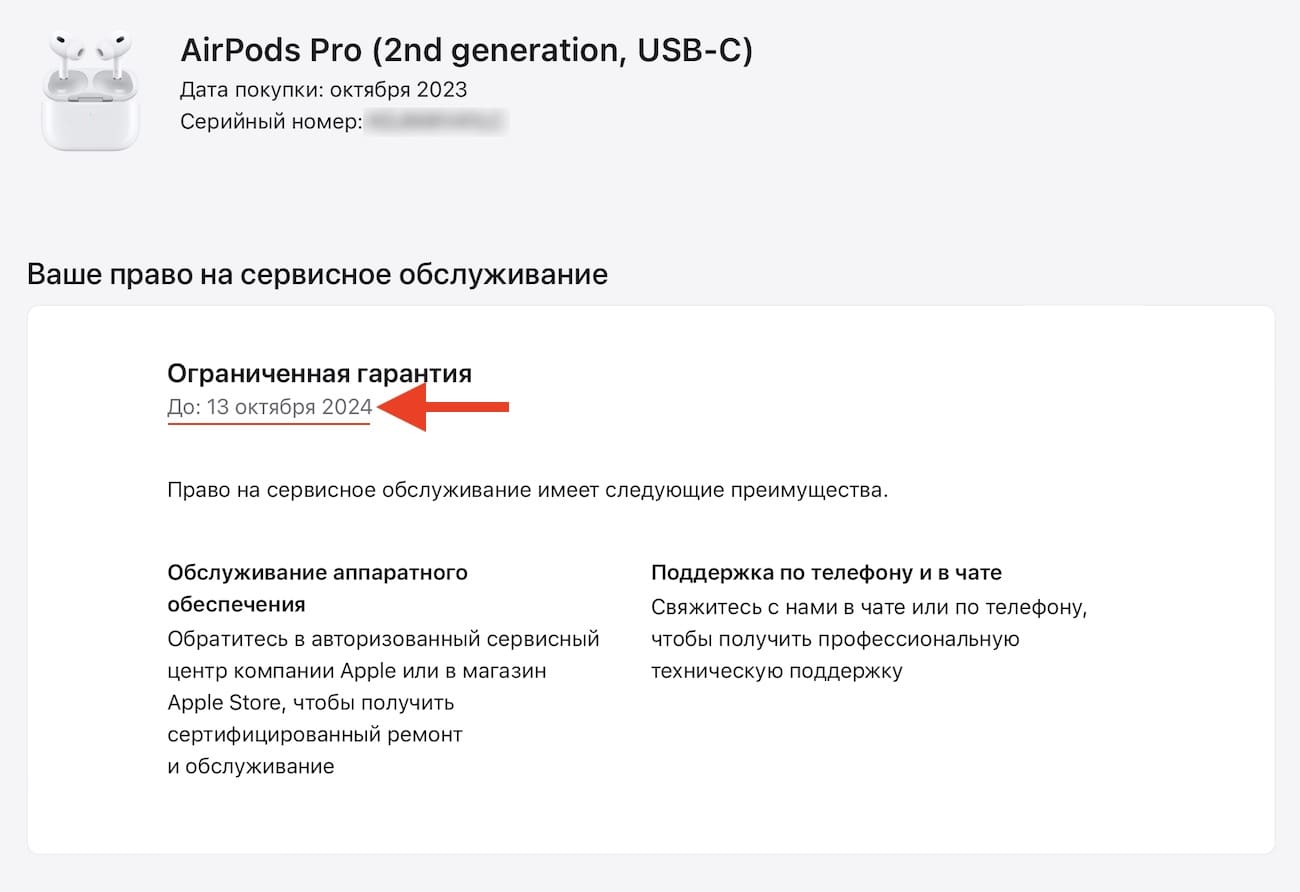
Task: Click the До: 13 октября 2024 expiration date
Action: [x=269, y=407]
